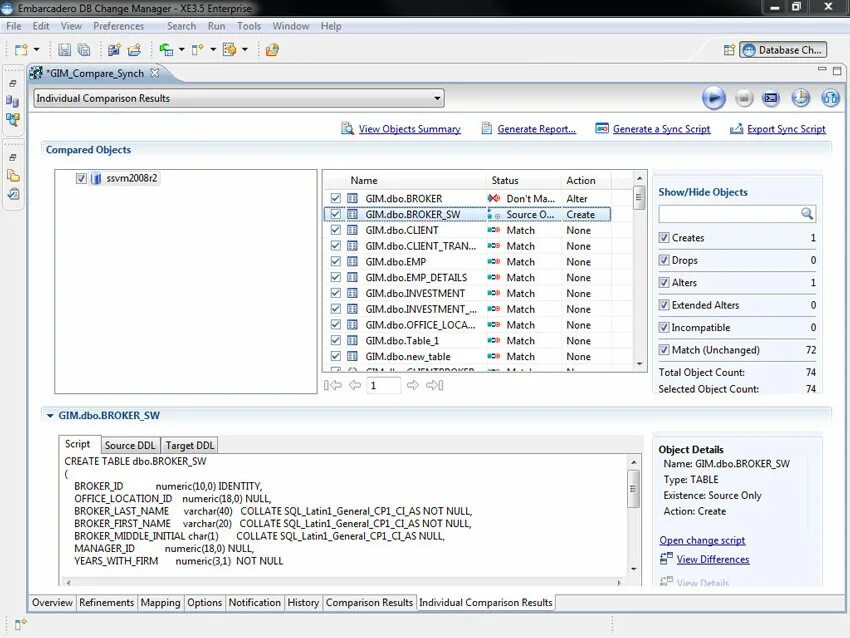Click the last toolbar folder icon
Image resolution: width=850 pixels, height=638 pixels.
[272, 50]
